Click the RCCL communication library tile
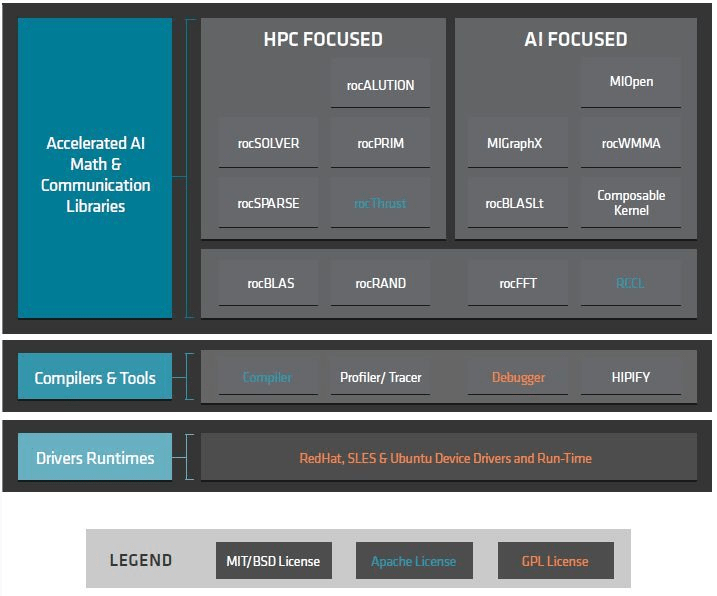 pos(631,283)
